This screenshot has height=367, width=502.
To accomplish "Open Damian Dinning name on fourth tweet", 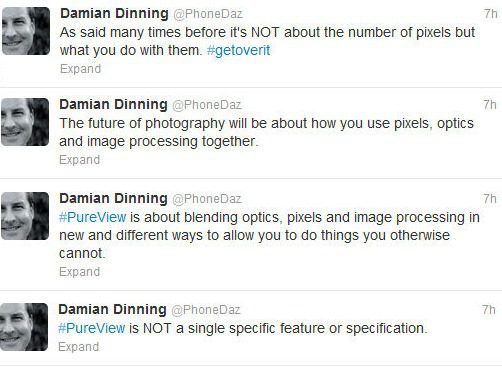I will coord(112,310).
